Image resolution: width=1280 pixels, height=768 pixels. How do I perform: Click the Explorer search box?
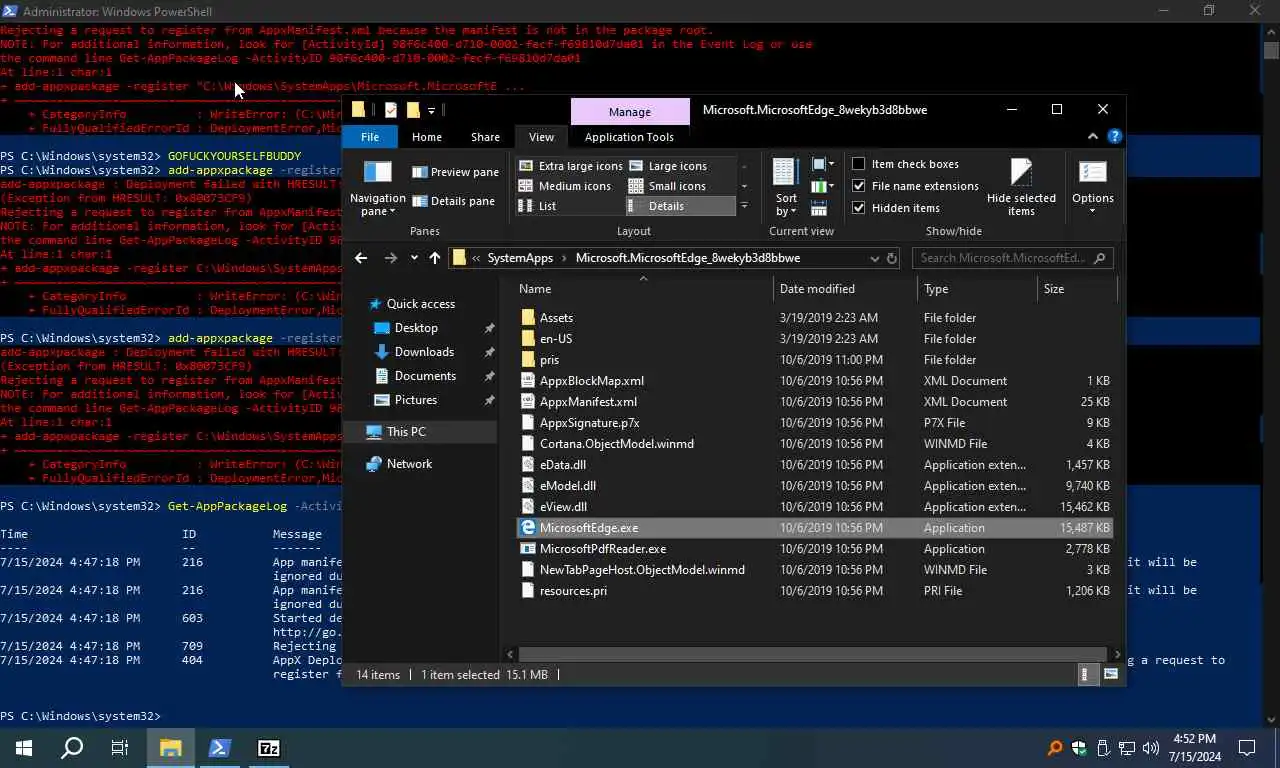click(1012, 258)
